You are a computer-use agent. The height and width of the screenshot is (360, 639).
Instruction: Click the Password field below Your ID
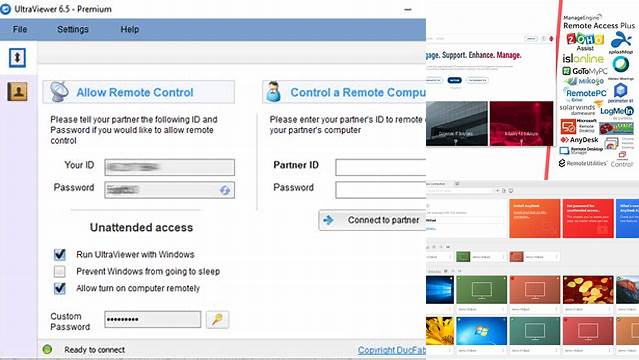click(x=170, y=190)
